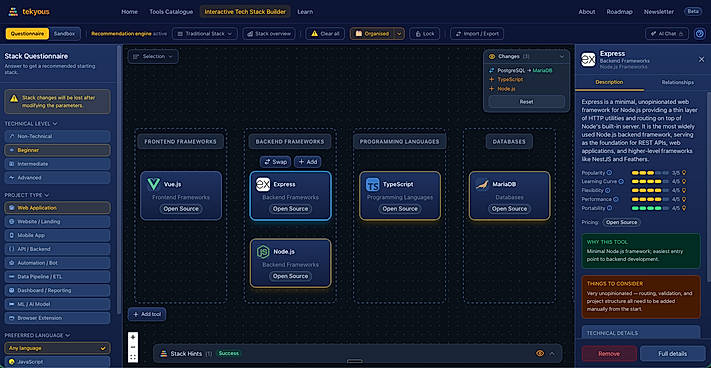711x368 pixels.
Task: Expand the Stack Hints bar chevron
Action: pos(552,353)
